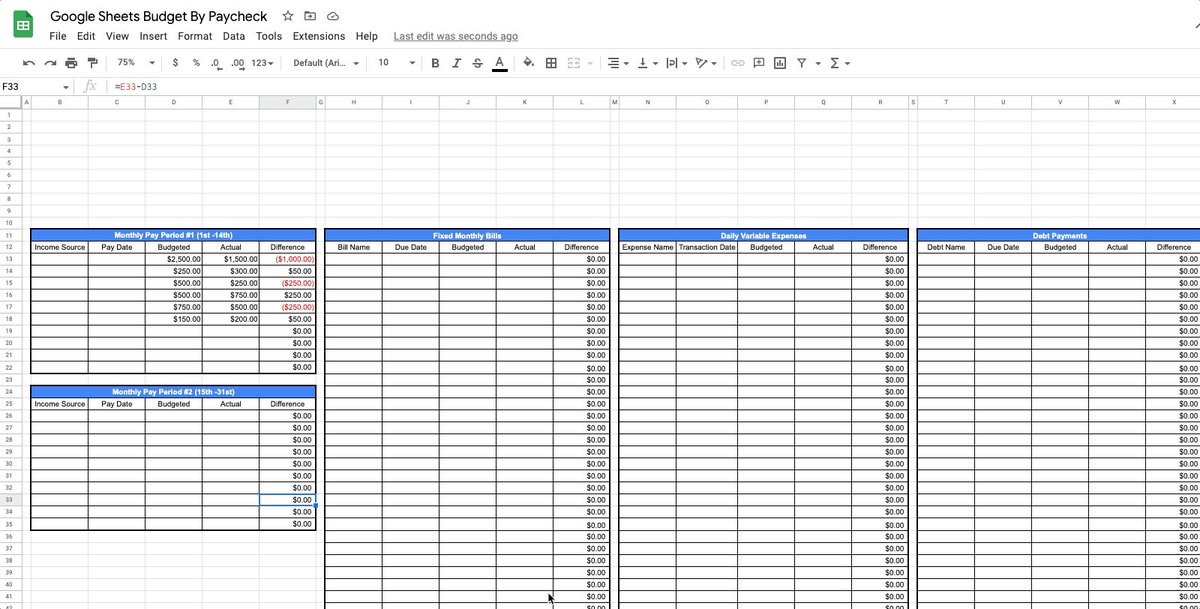The width and height of the screenshot is (1200, 609).
Task: Open the horizontal align dropdown
Action: 618,63
